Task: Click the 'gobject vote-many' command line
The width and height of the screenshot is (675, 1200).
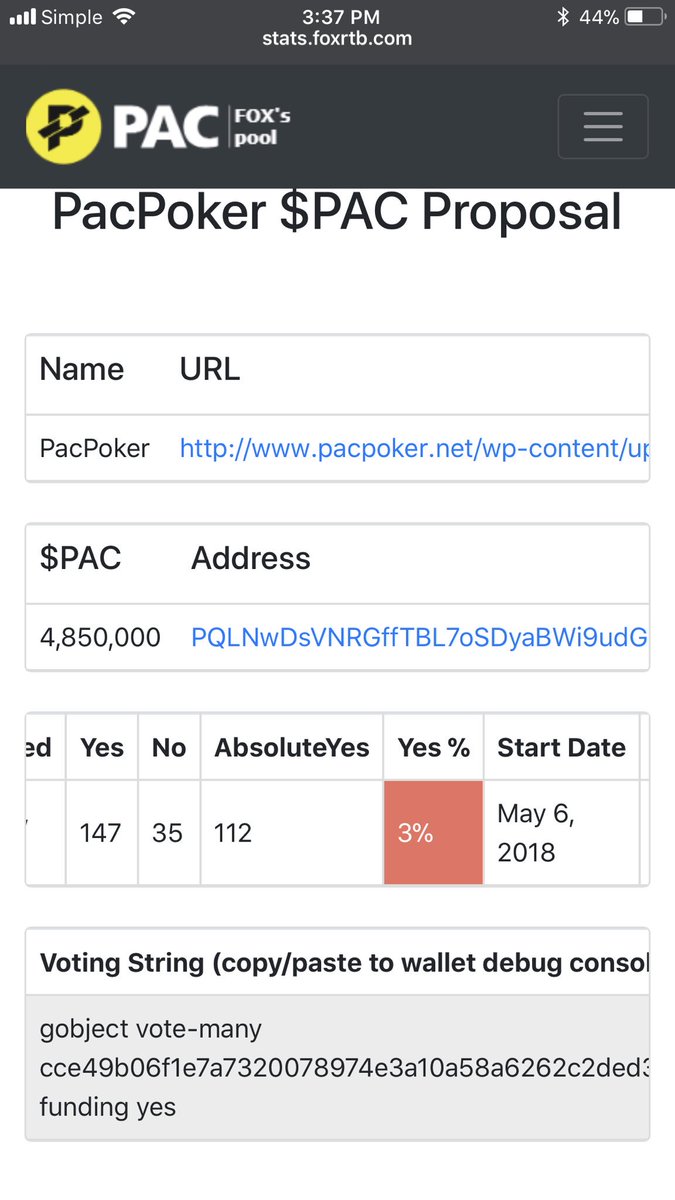Action: (x=151, y=1029)
